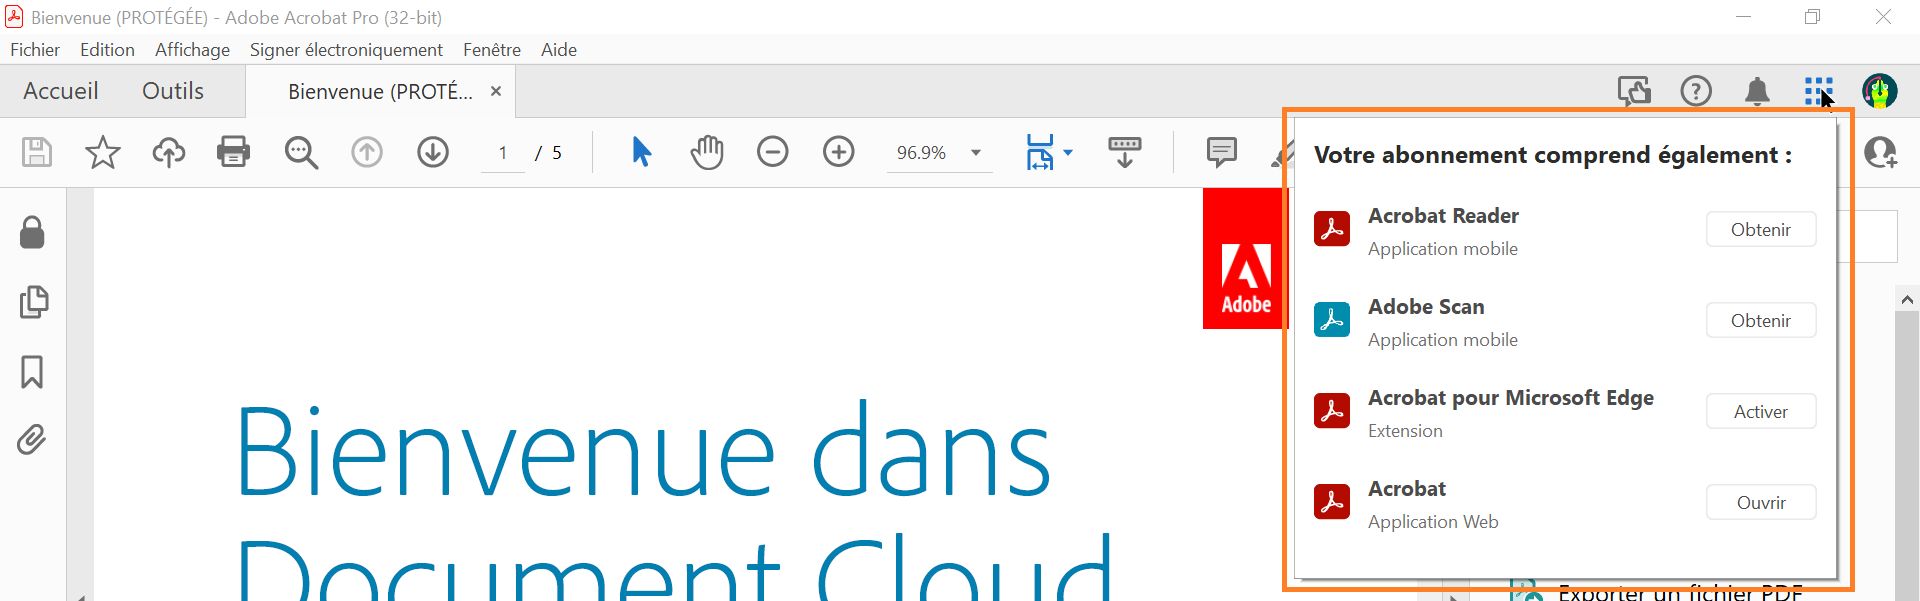Open the Edition menu
1920x601 pixels.
pos(107,49)
